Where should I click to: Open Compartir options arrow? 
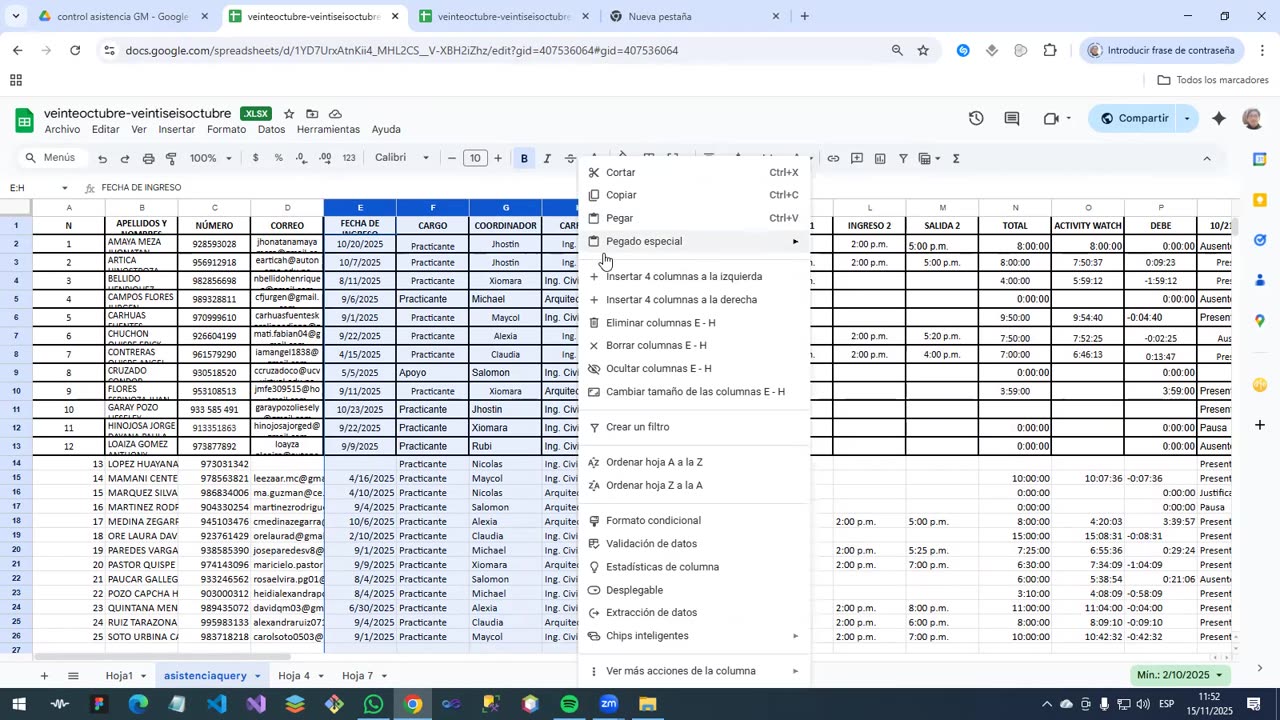click(1187, 118)
